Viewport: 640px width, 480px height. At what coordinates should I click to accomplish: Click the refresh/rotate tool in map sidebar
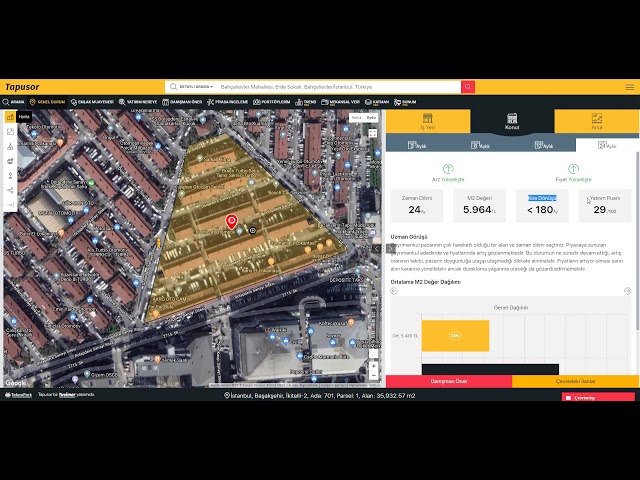(x=10, y=161)
